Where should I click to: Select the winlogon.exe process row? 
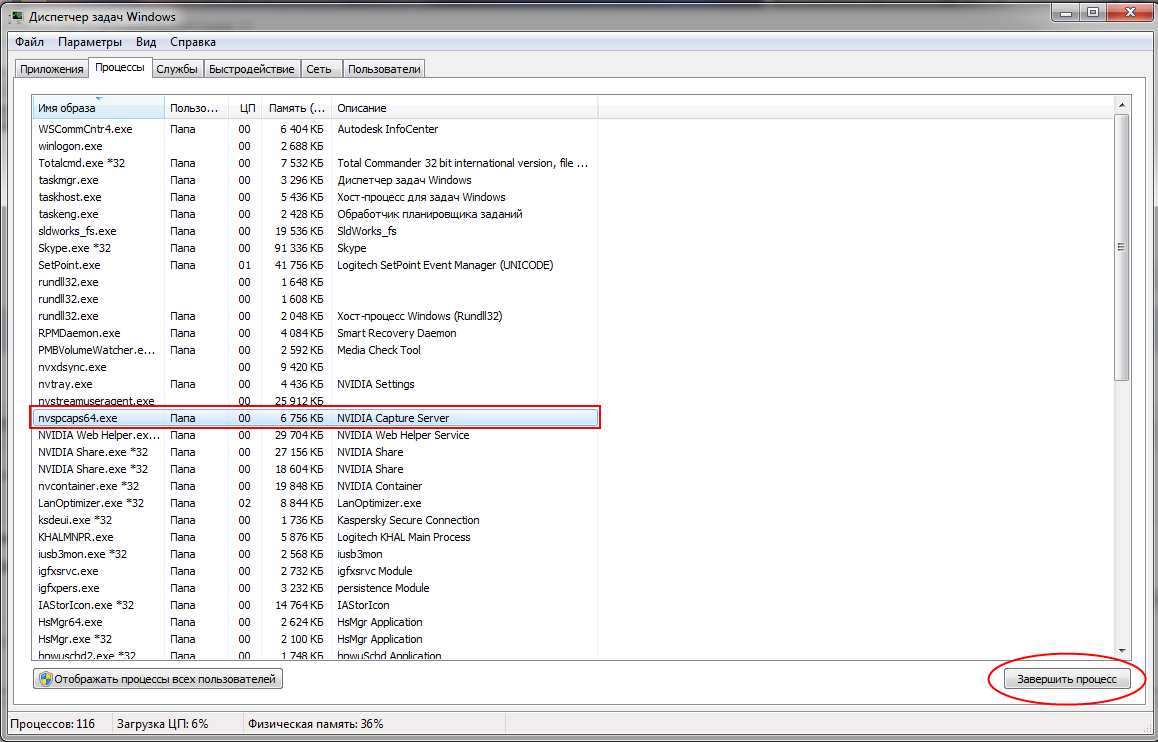(315, 146)
